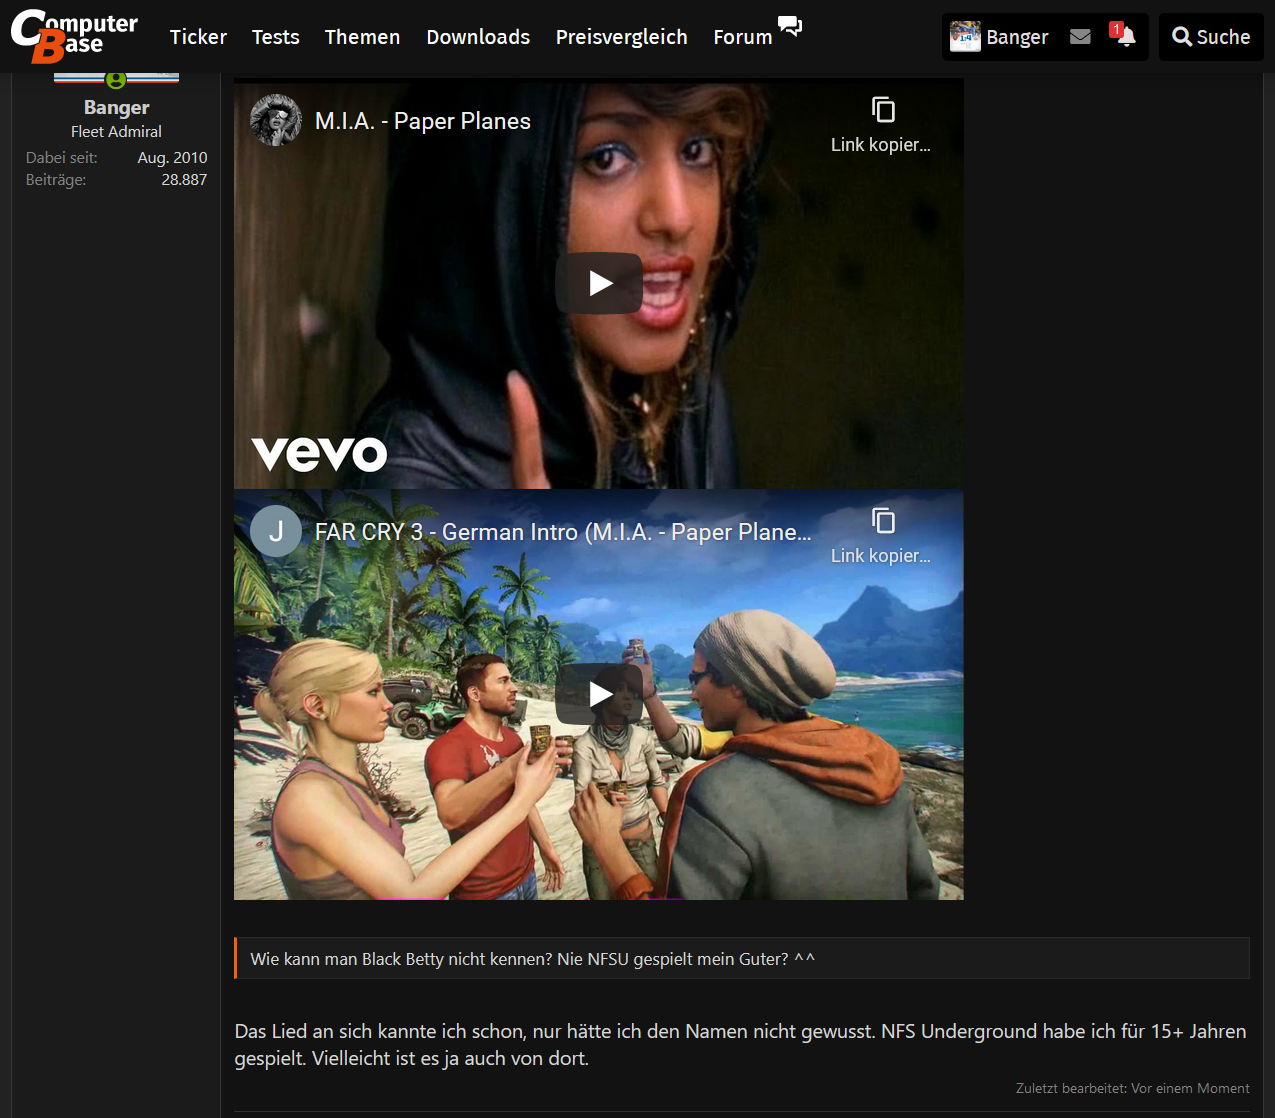Open the Suche search button
The image size is (1275, 1118).
tap(1211, 37)
